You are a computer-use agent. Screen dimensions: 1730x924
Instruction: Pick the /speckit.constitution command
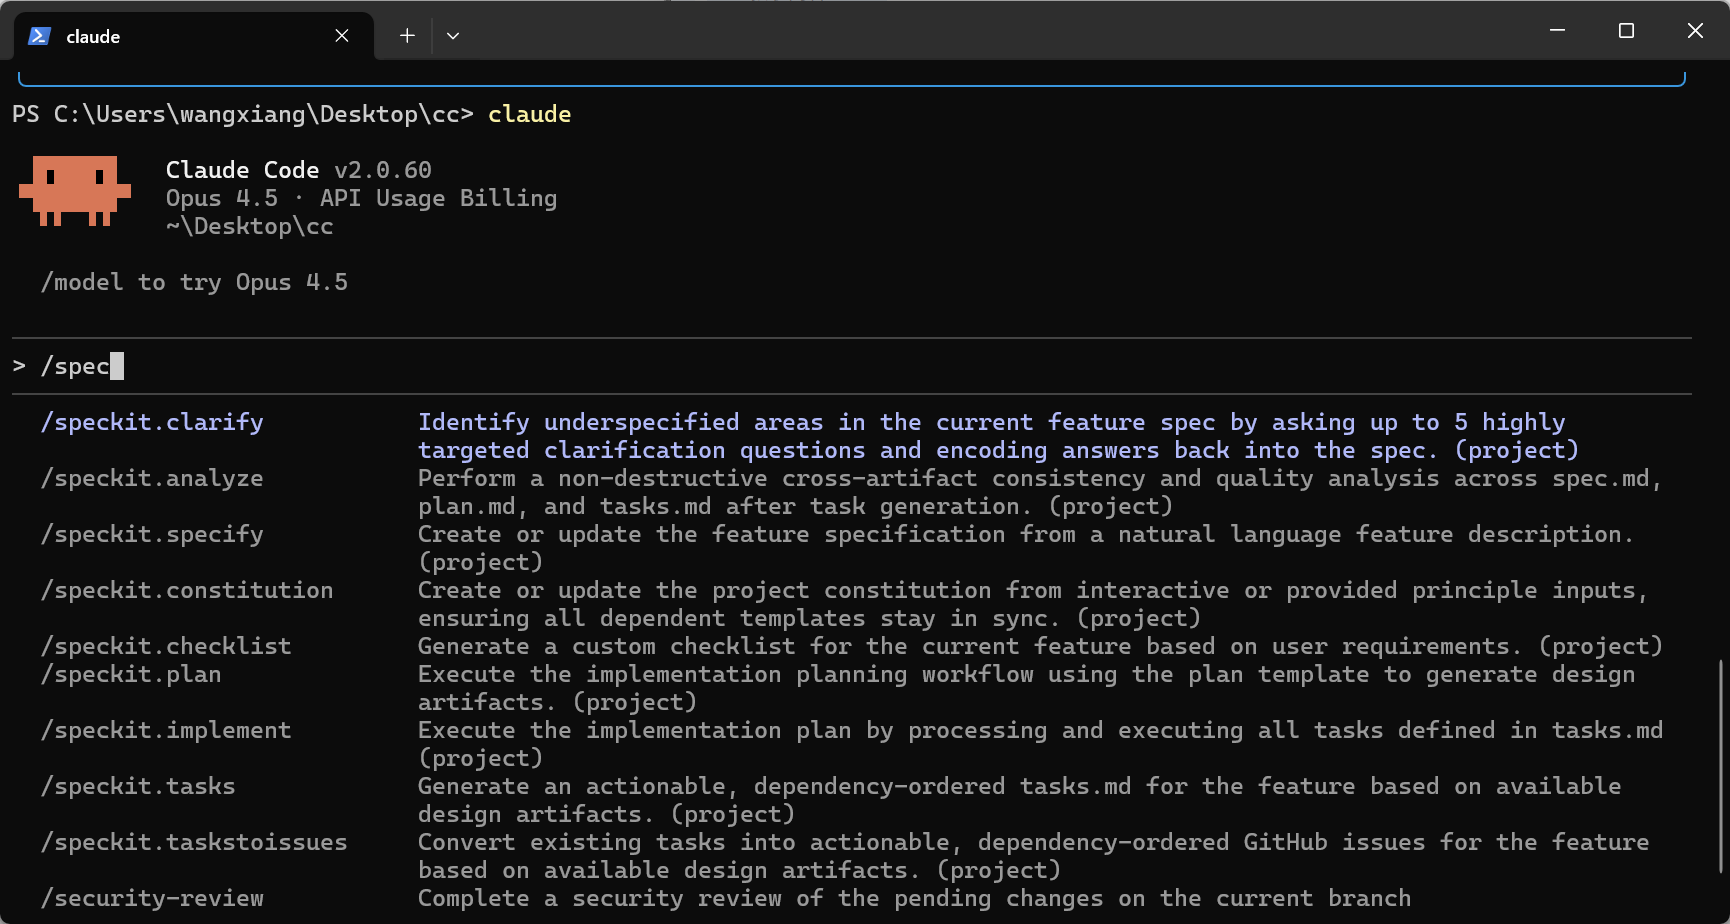(187, 590)
